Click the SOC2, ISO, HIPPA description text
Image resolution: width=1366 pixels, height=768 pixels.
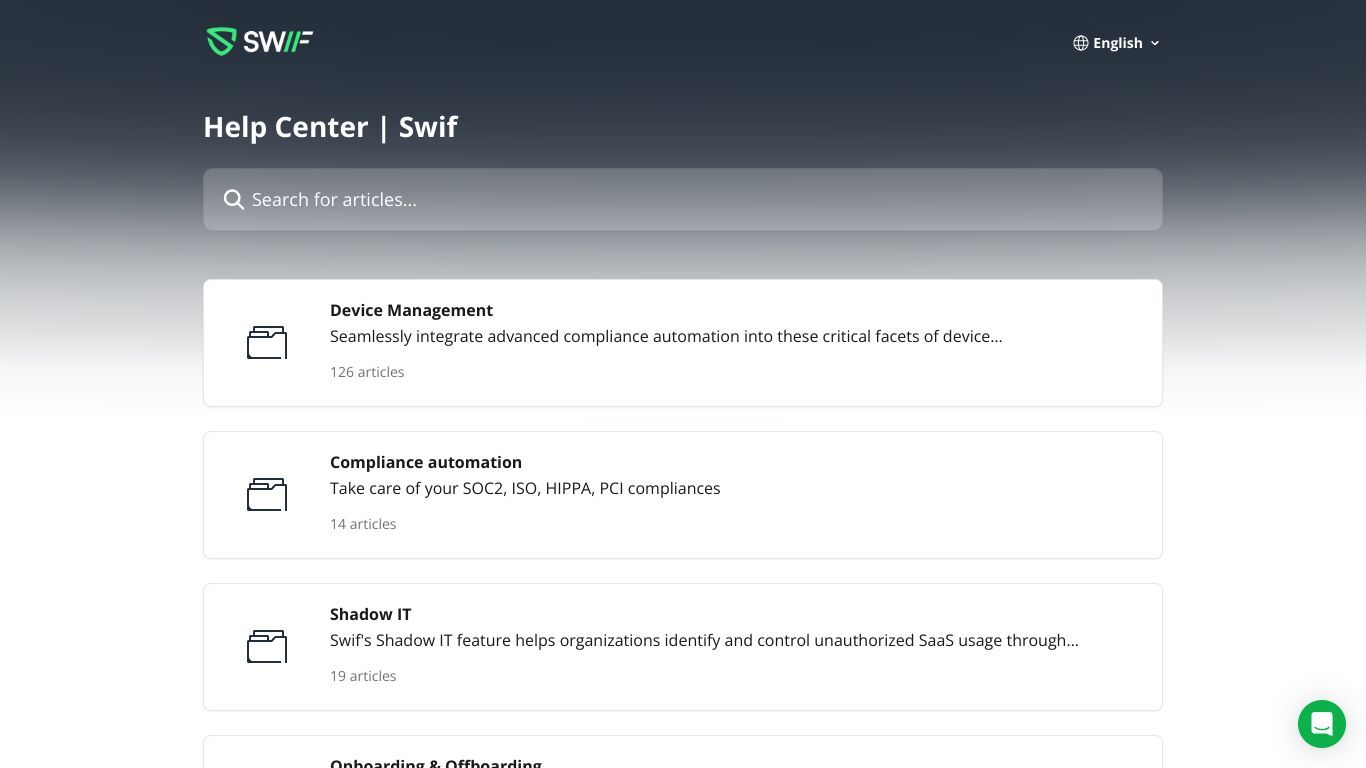tap(525, 488)
